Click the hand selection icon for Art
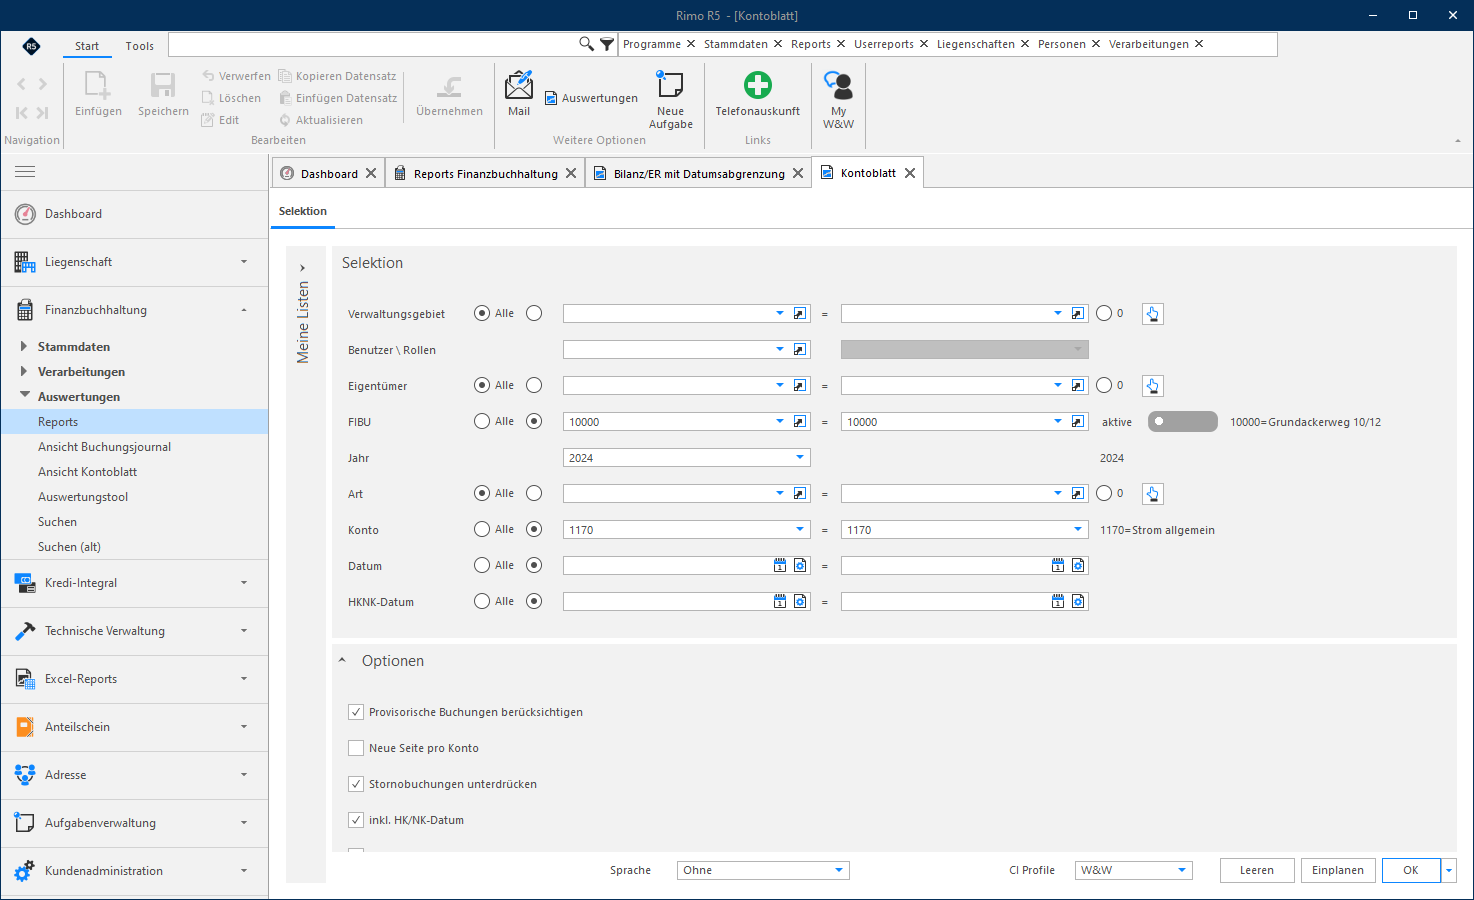This screenshot has width=1474, height=900. click(1153, 494)
